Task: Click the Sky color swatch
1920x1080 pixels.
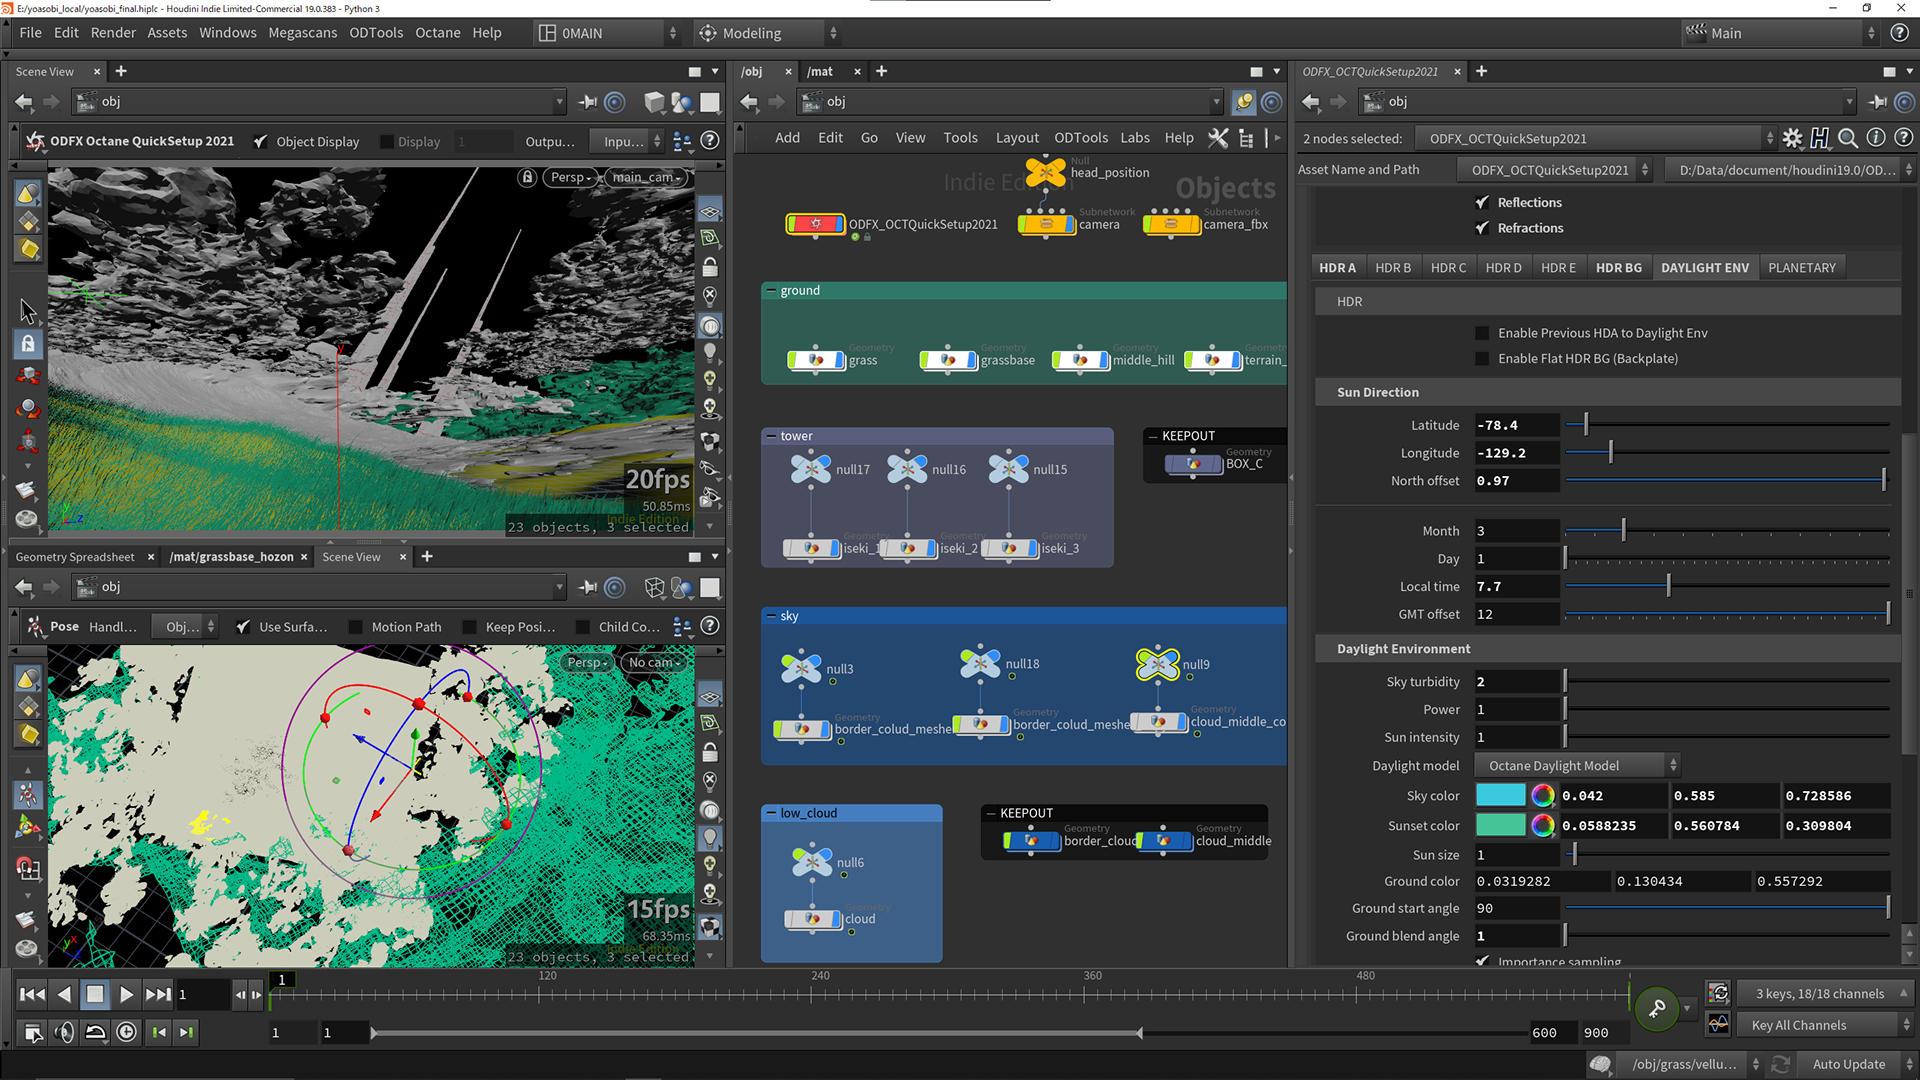Action: pyautogui.click(x=1501, y=796)
